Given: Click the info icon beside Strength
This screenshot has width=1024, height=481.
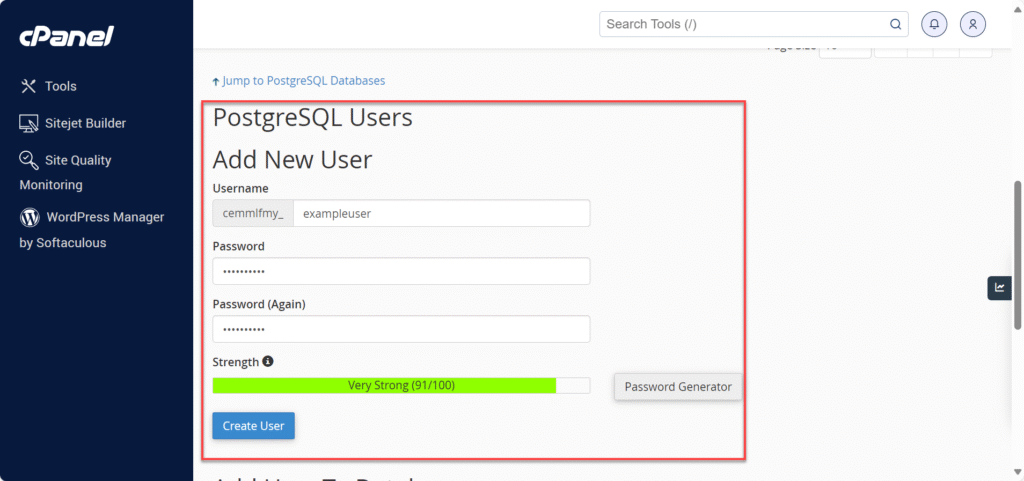Looking at the screenshot, I should point(268,362).
